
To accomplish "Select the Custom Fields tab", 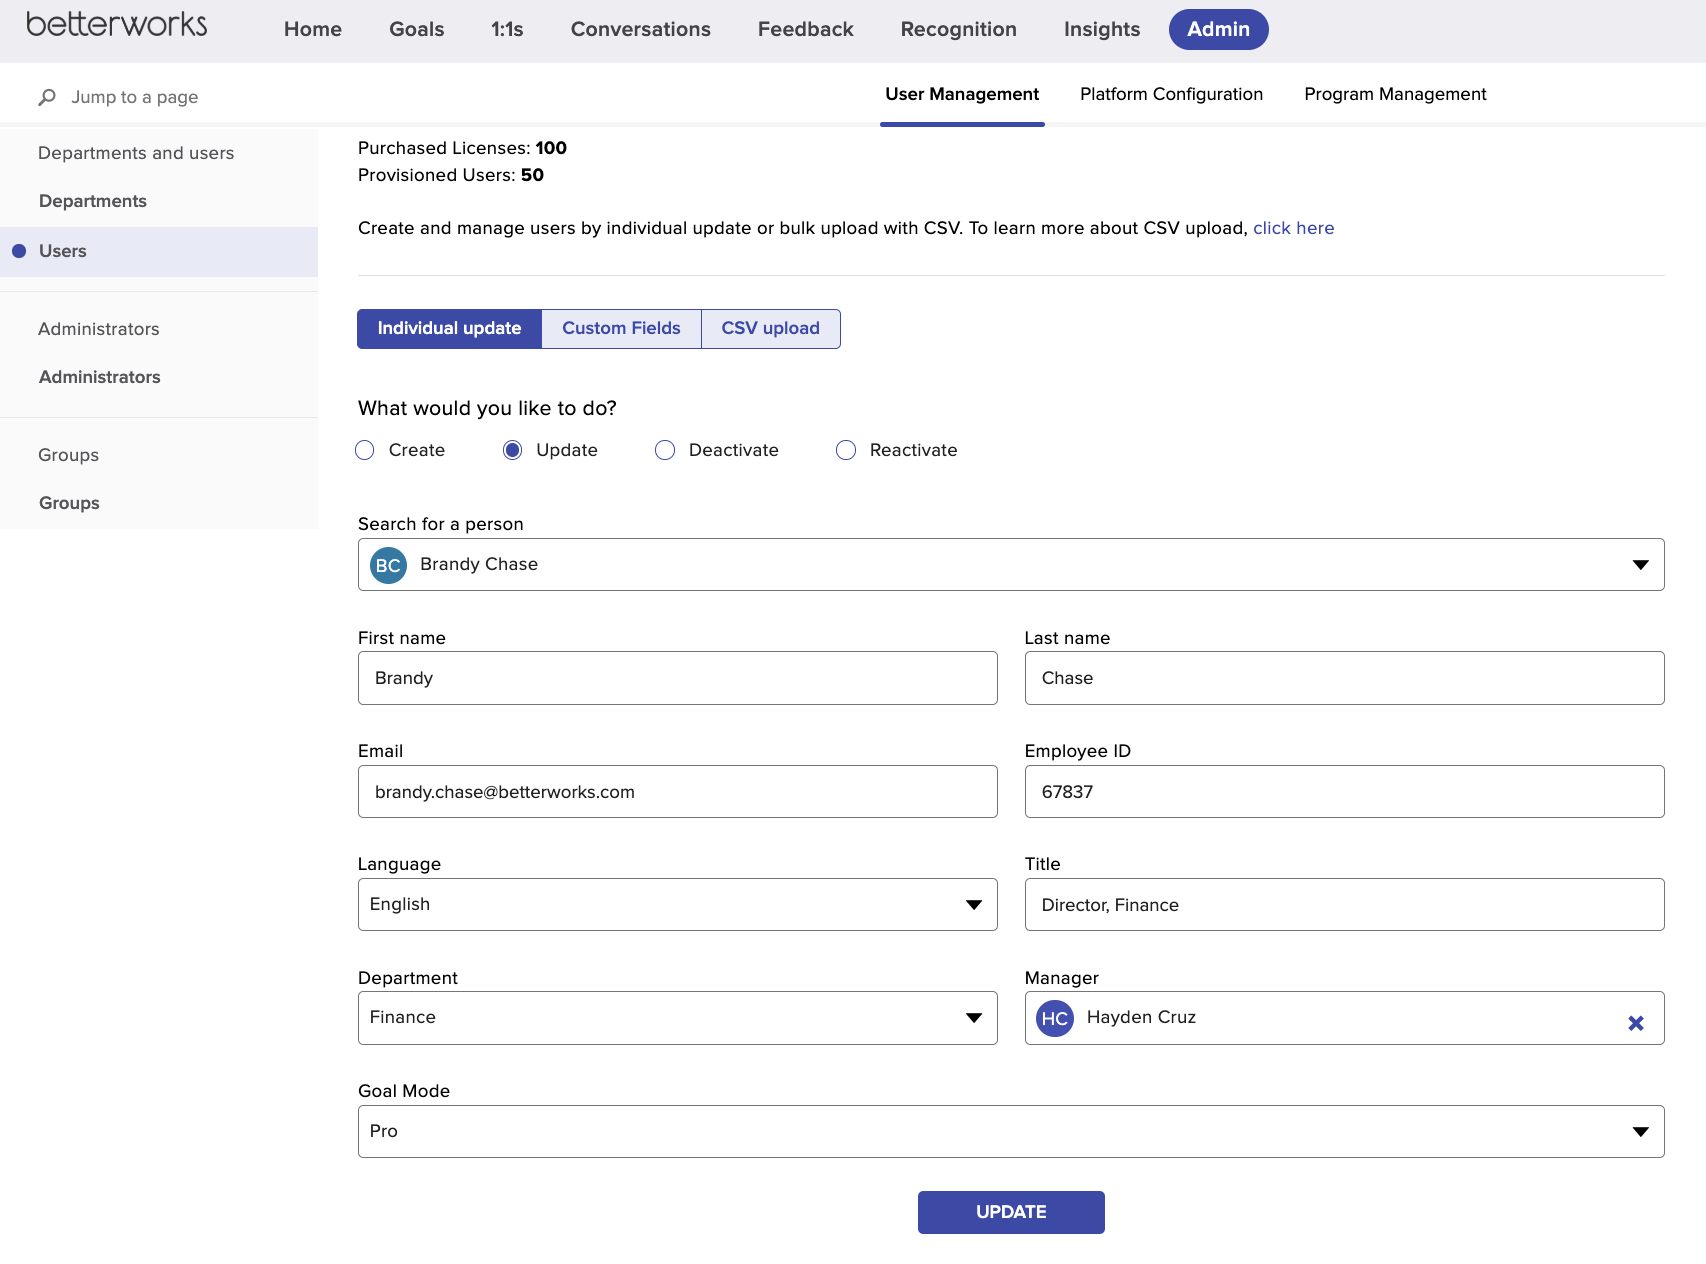I will pos(621,329).
